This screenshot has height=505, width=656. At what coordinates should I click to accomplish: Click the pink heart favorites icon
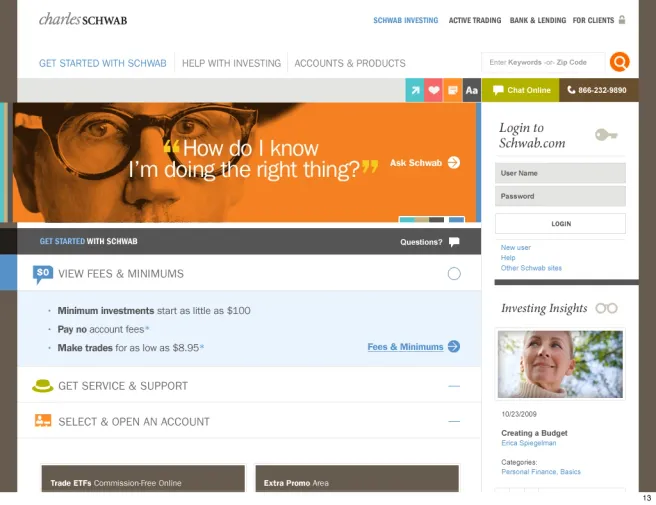click(434, 90)
